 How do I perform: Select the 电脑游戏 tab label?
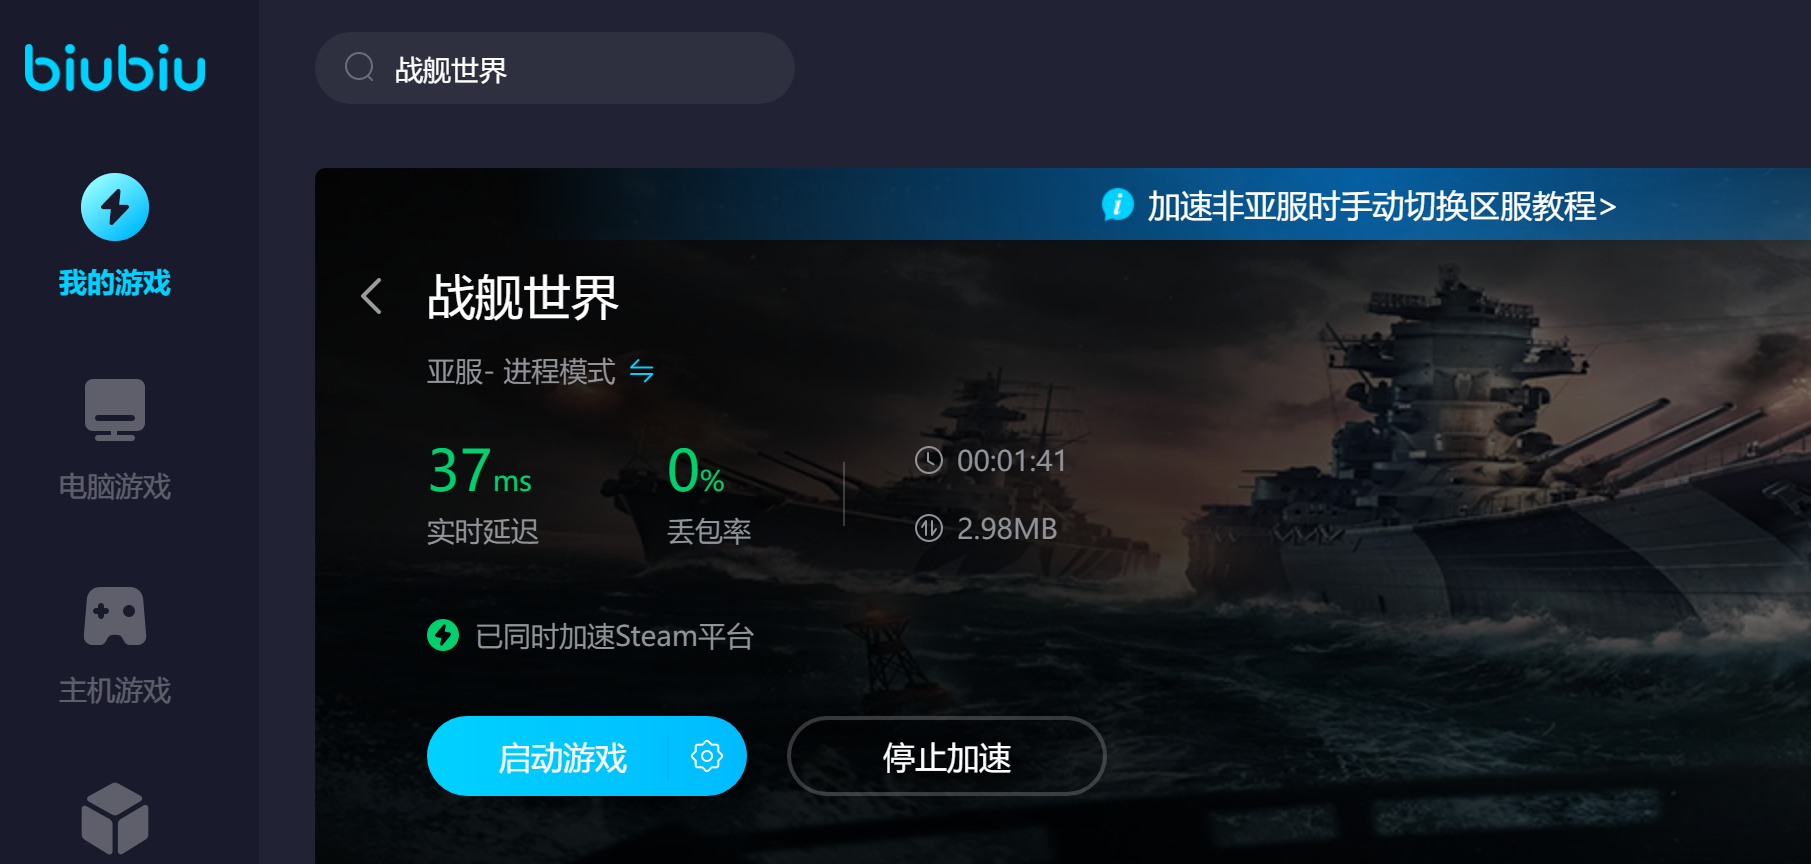pyautogui.click(x=115, y=487)
